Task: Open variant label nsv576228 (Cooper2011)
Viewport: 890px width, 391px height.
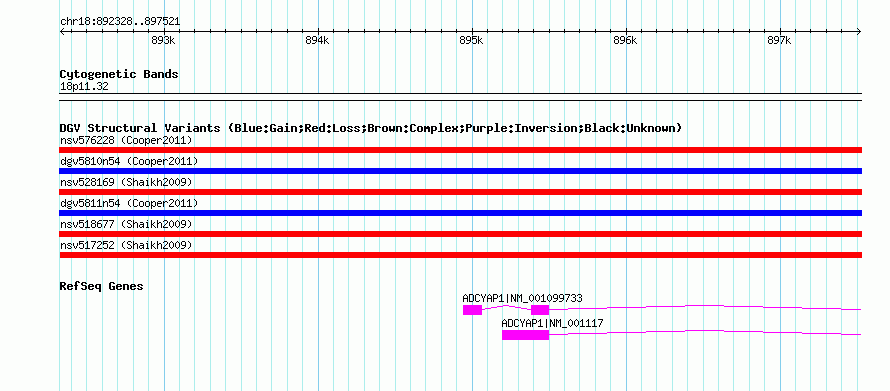Action: pyautogui.click(x=126, y=140)
